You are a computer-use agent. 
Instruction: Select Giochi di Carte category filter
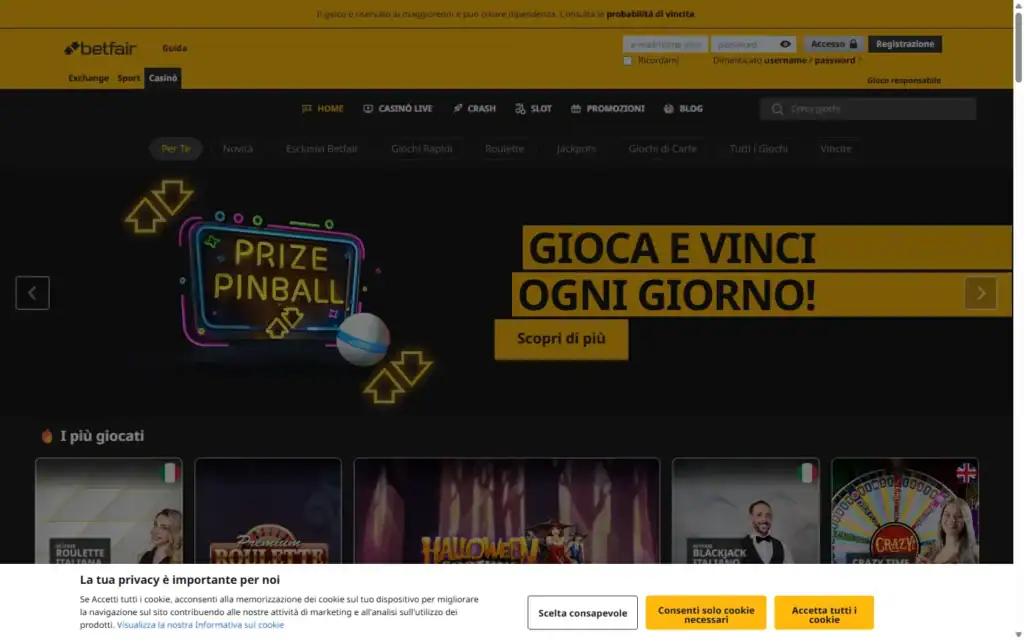pos(662,149)
